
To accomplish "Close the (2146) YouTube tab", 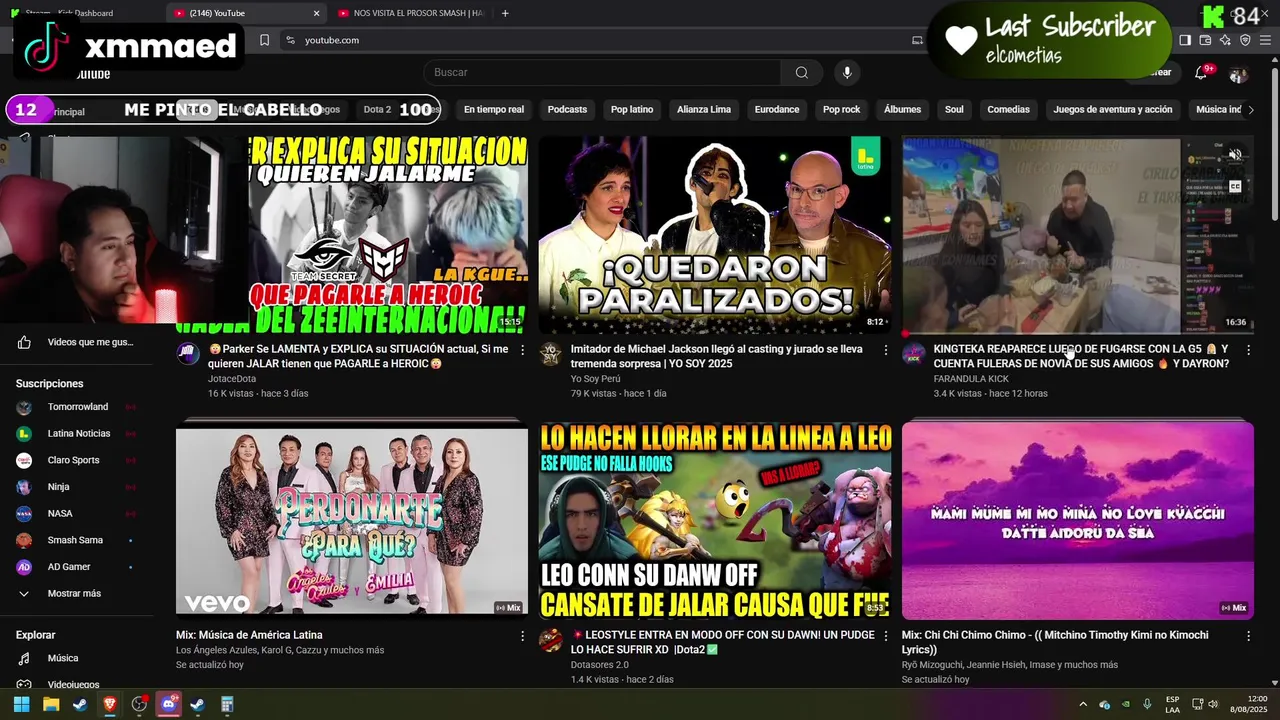I will tap(317, 13).
